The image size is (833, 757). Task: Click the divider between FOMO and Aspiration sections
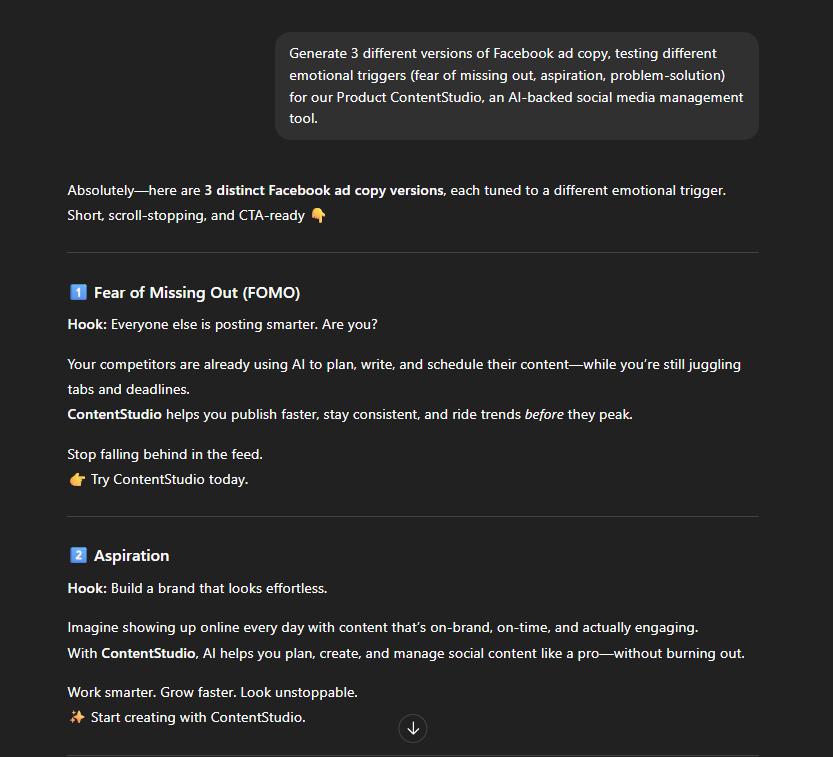(413, 517)
